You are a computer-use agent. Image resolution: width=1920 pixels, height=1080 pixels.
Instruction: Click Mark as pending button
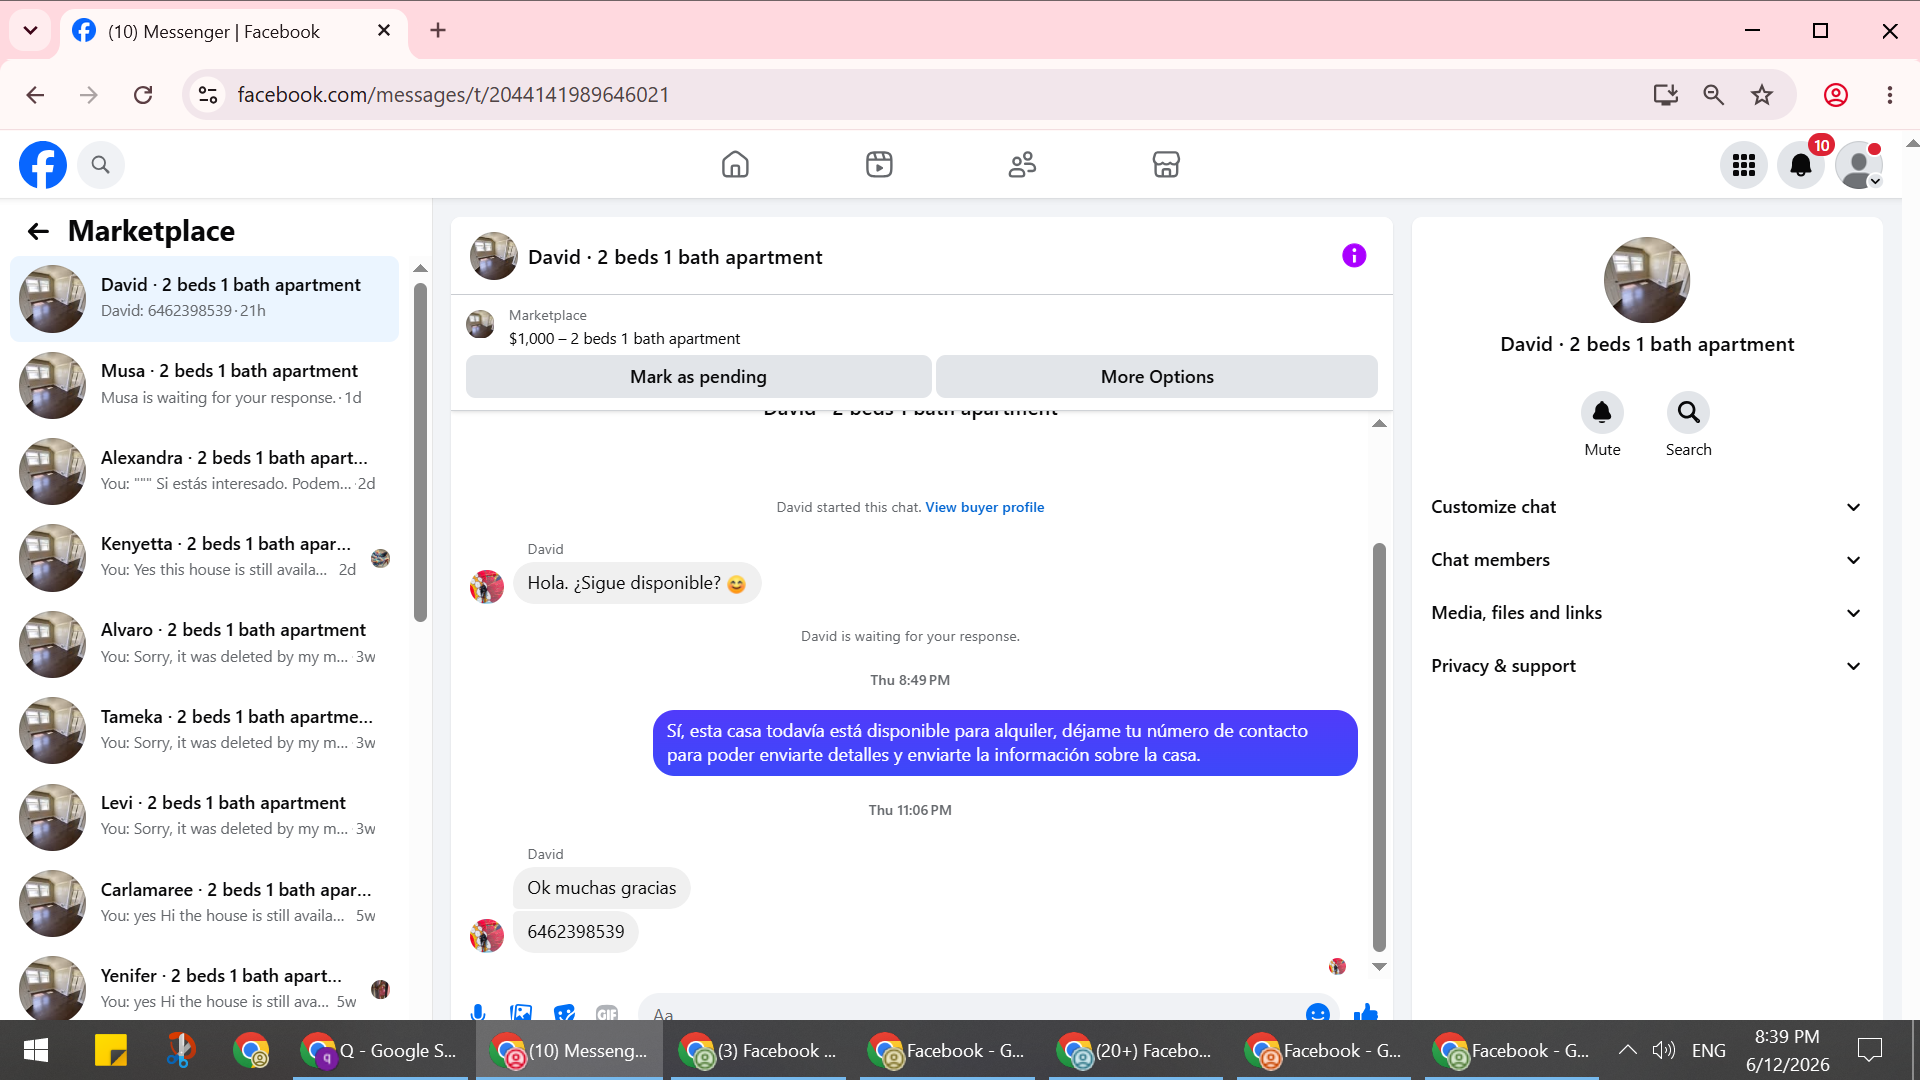point(698,377)
